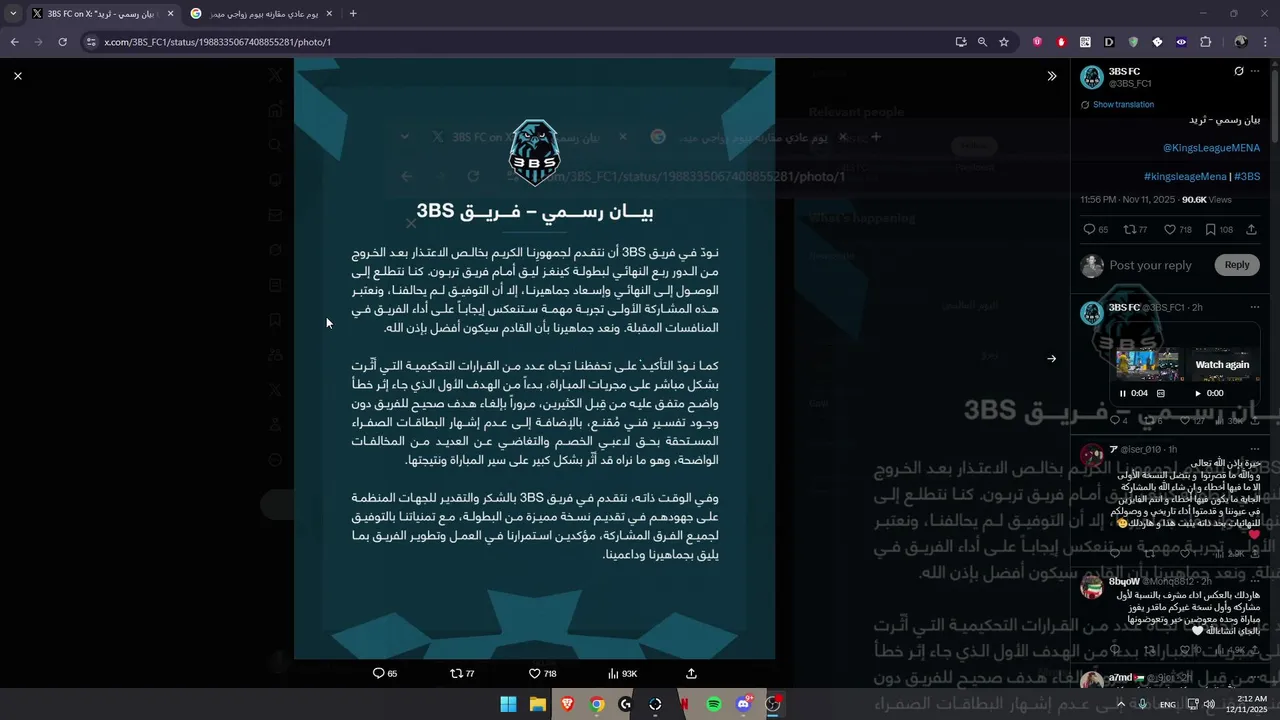This screenshot has width=1280, height=720.
Task: Like the photo with heart icon below image
Action: click(x=535, y=674)
